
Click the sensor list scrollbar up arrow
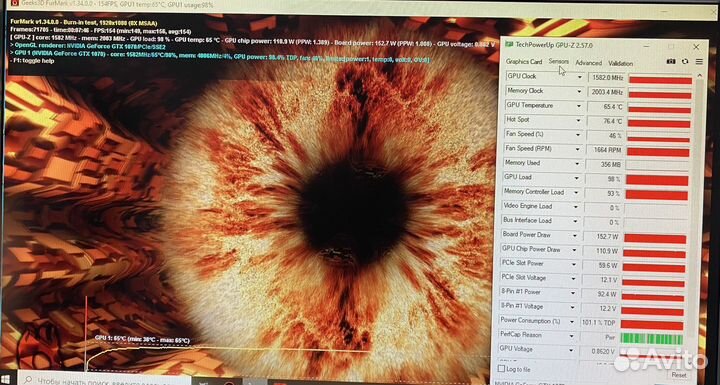tap(700, 75)
